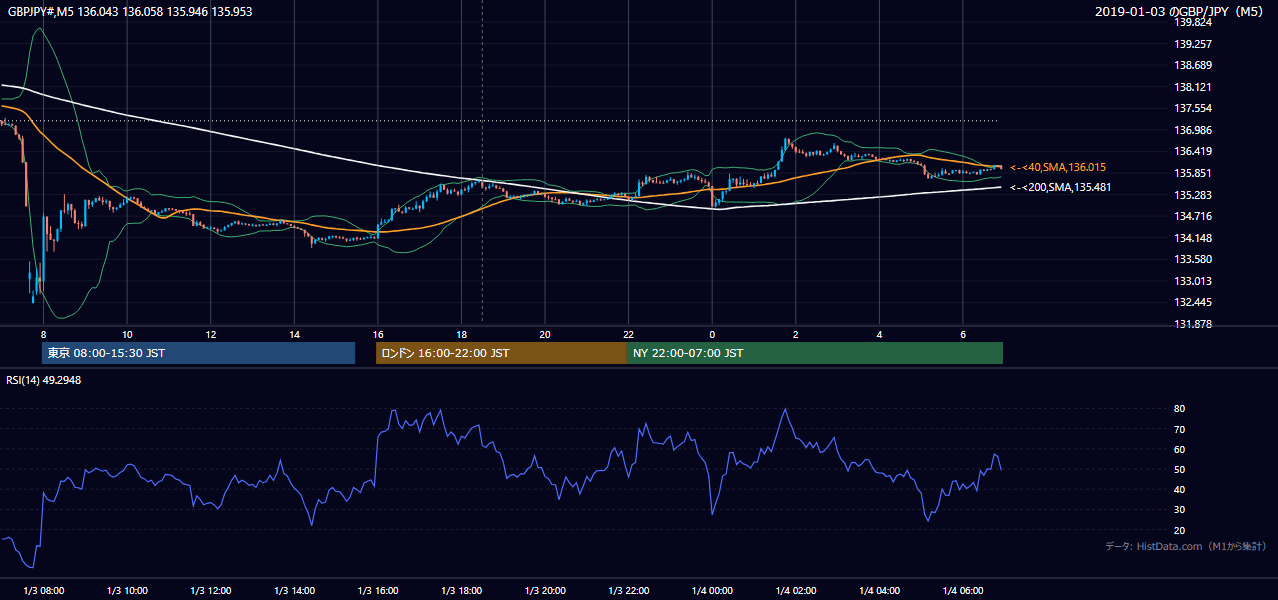Select the Tokyo session bar 東京 08:00-15:30 JST
The height and width of the screenshot is (600, 1278).
click(x=198, y=353)
